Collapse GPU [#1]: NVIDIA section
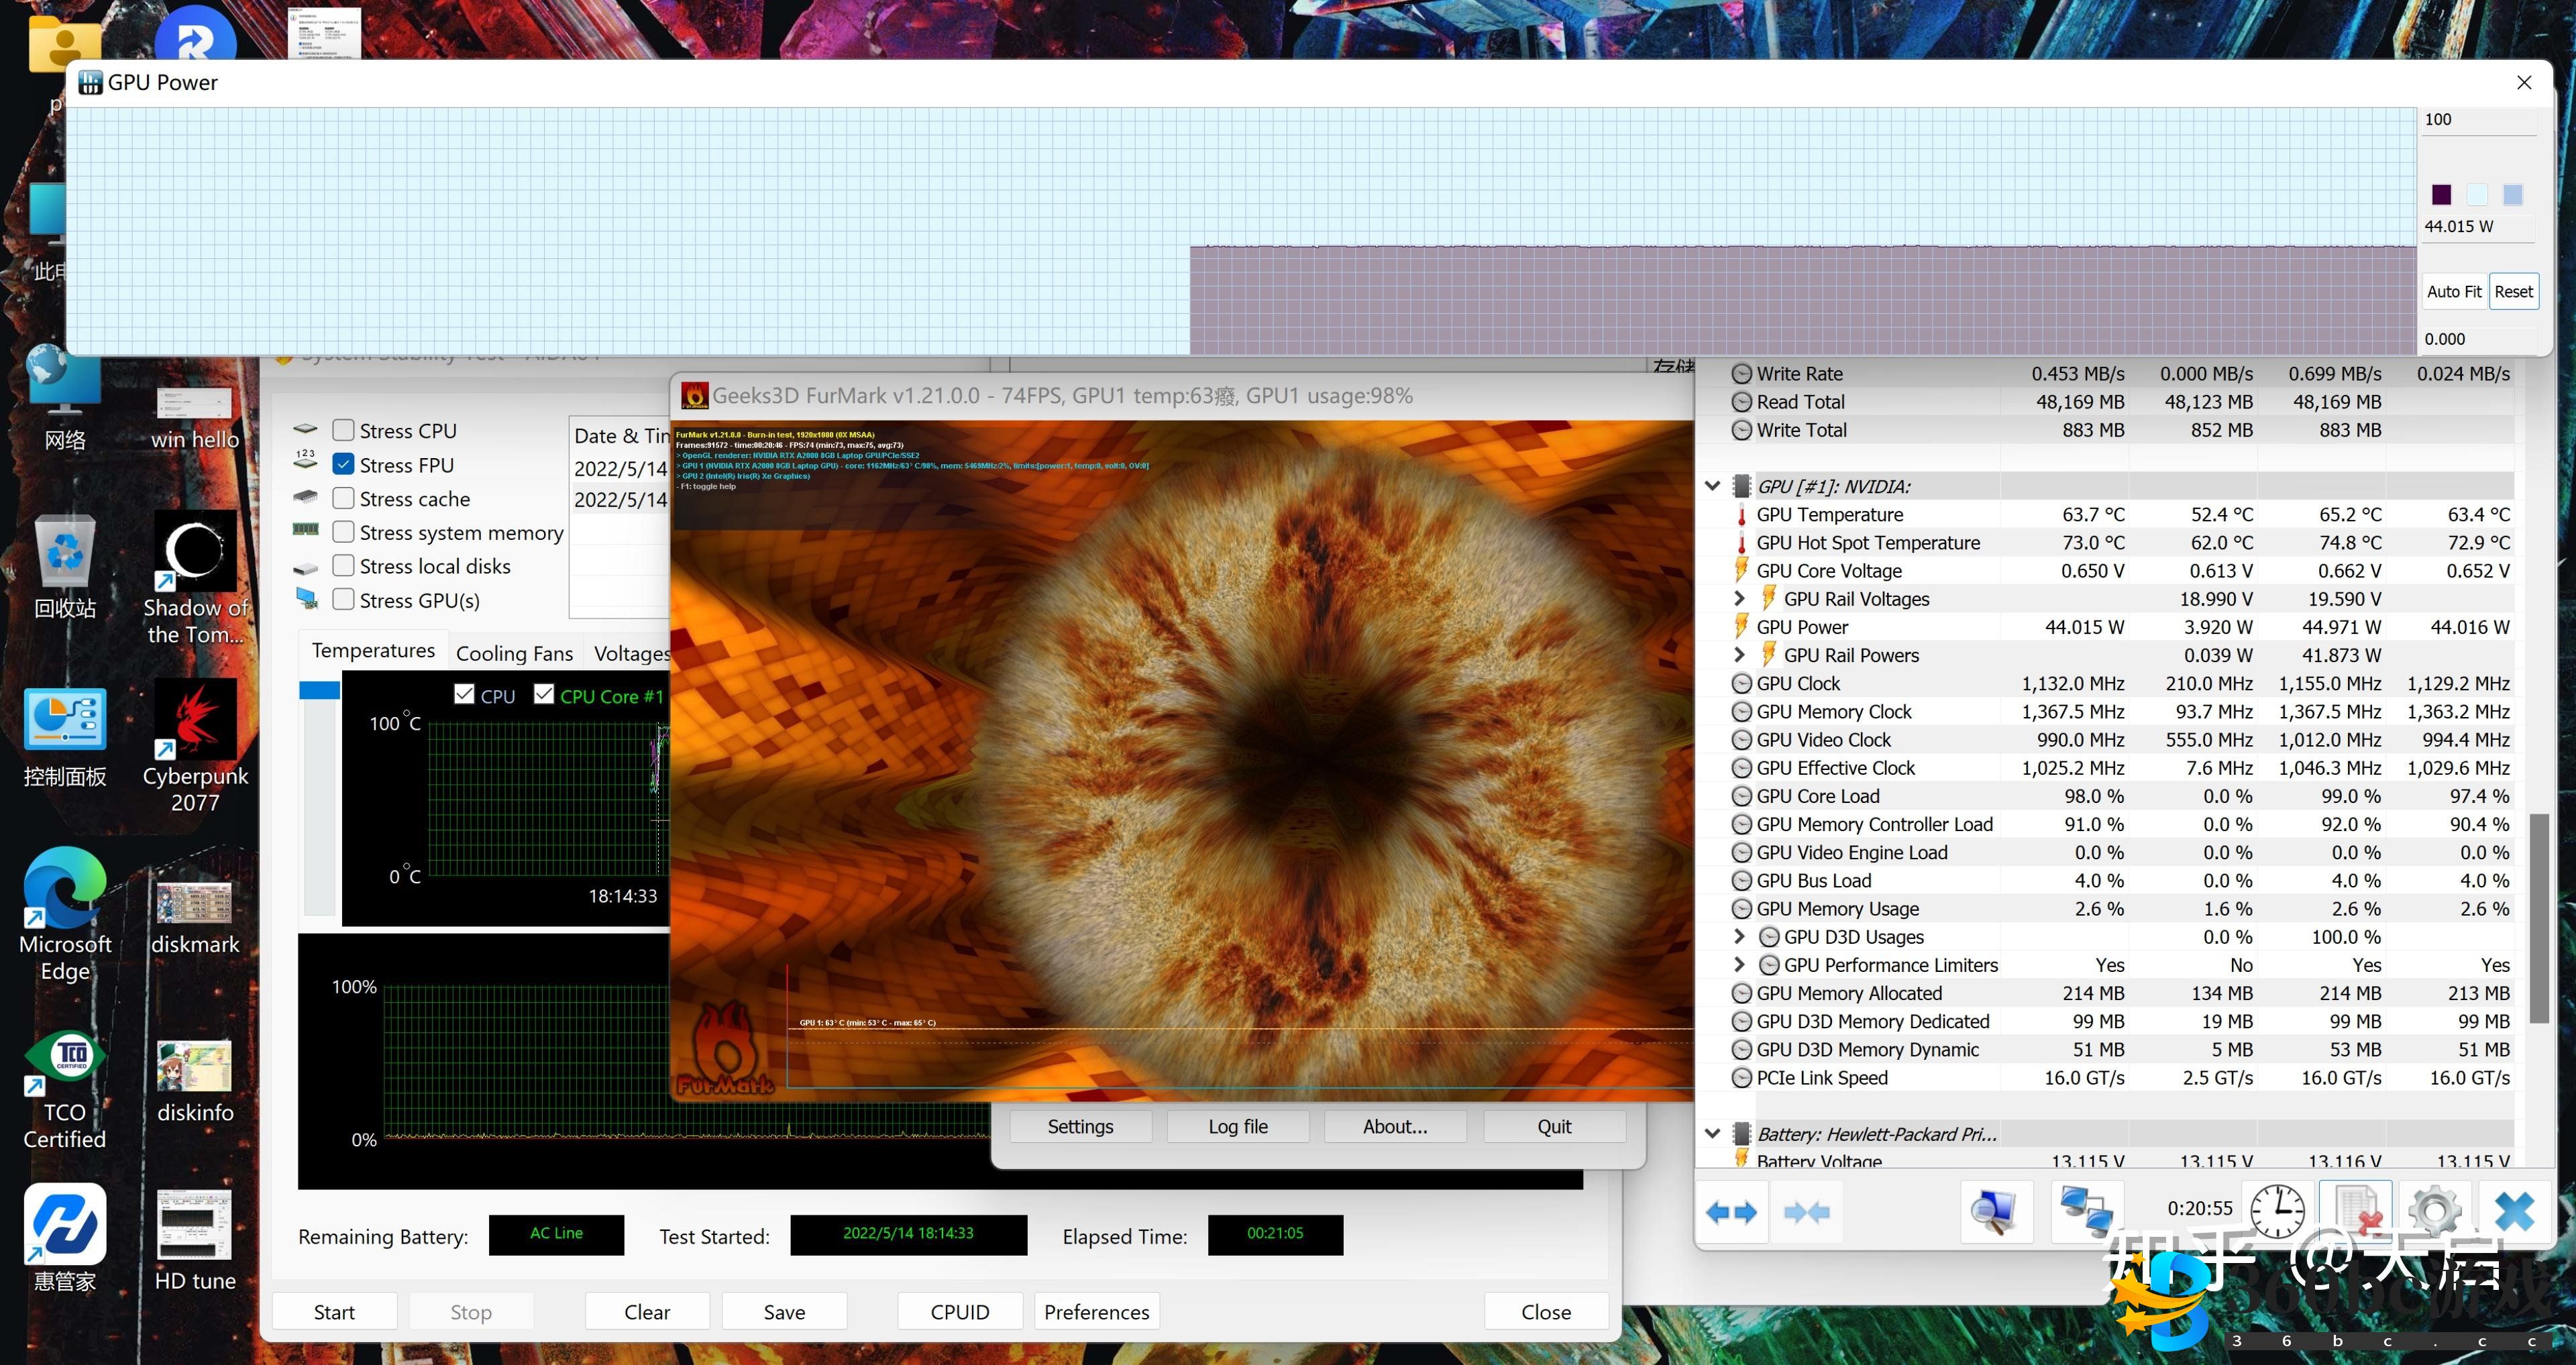Viewport: 2576px width, 1365px height. [1712, 486]
